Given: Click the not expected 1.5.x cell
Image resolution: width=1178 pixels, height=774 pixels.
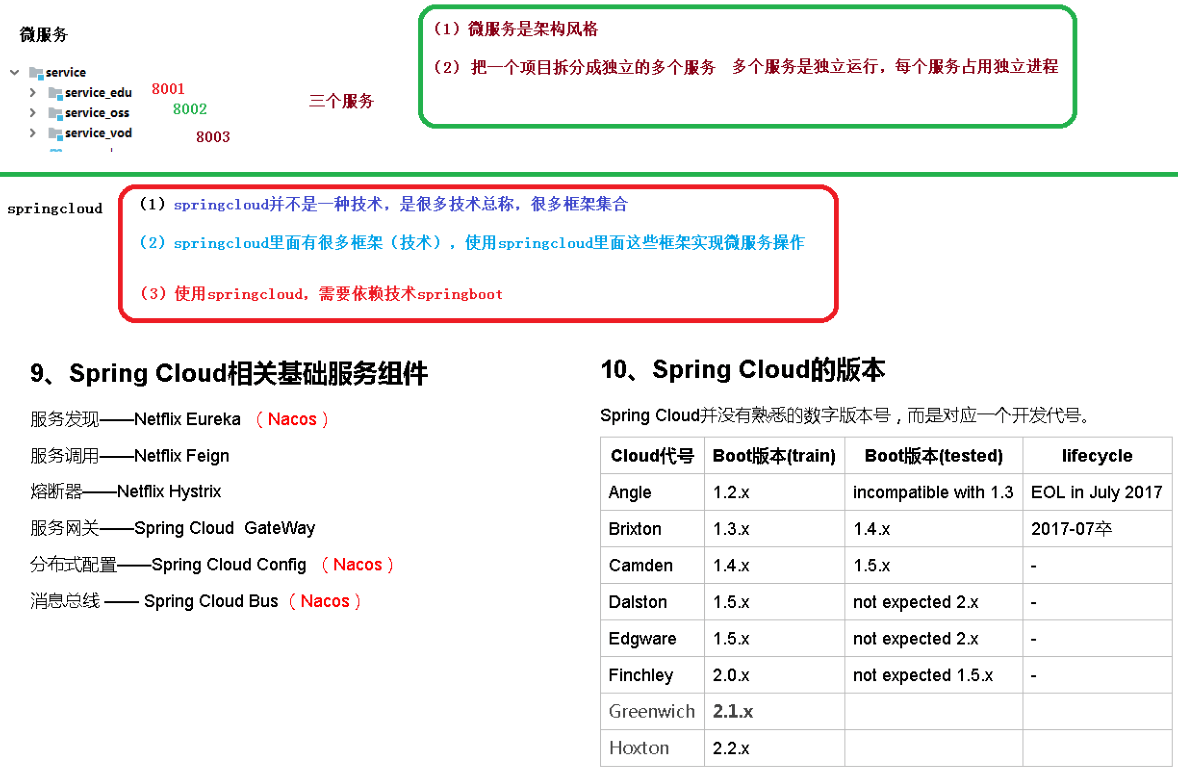Looking at the screenshot, I should coord(933,675).
